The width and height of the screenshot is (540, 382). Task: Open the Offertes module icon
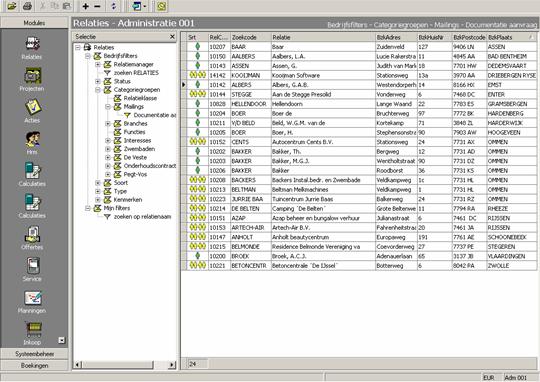(x=33, y=234)
